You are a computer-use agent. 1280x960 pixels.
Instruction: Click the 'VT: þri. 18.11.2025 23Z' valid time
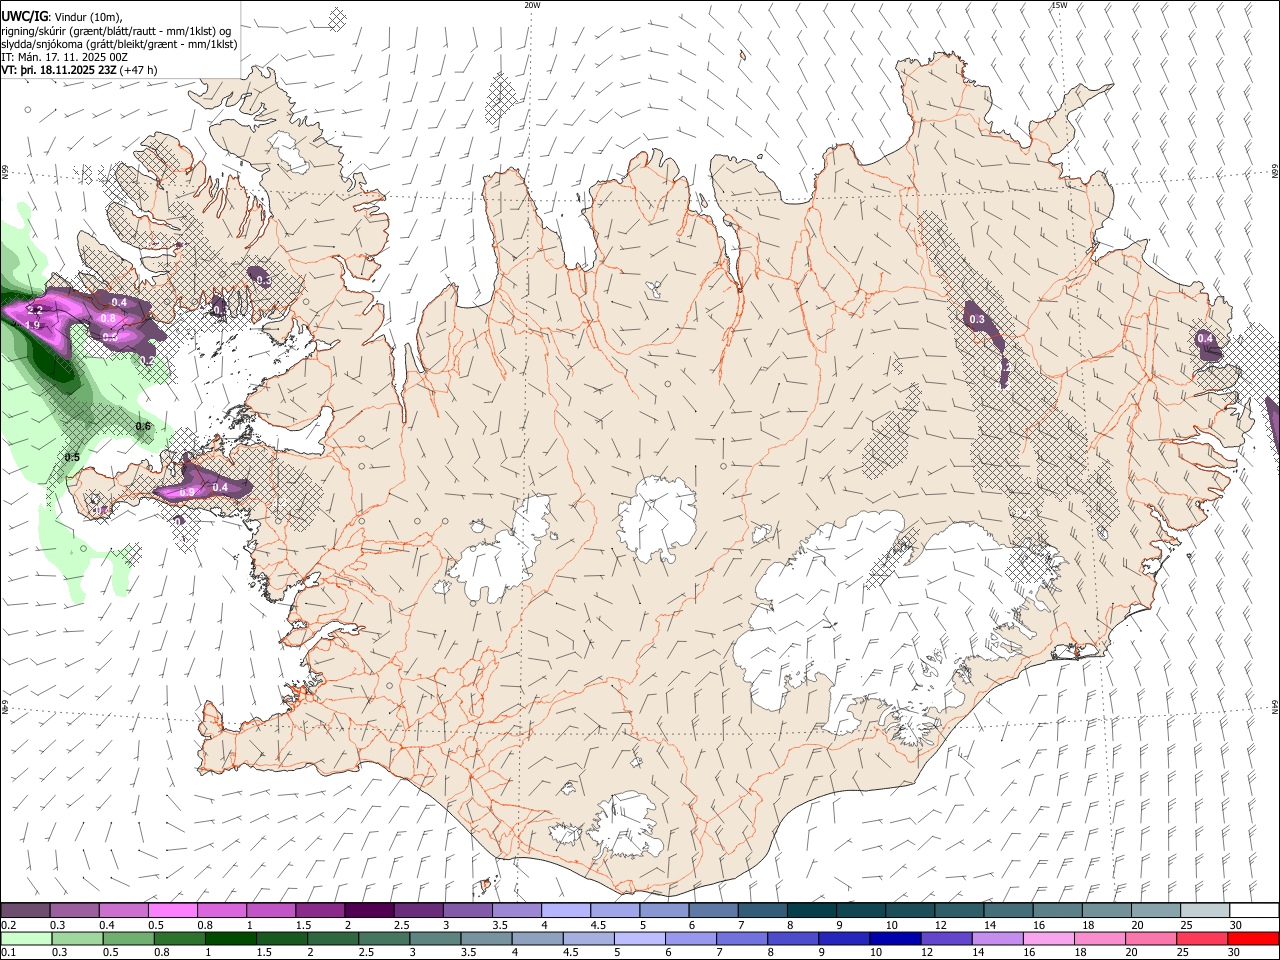click(59, 70)
